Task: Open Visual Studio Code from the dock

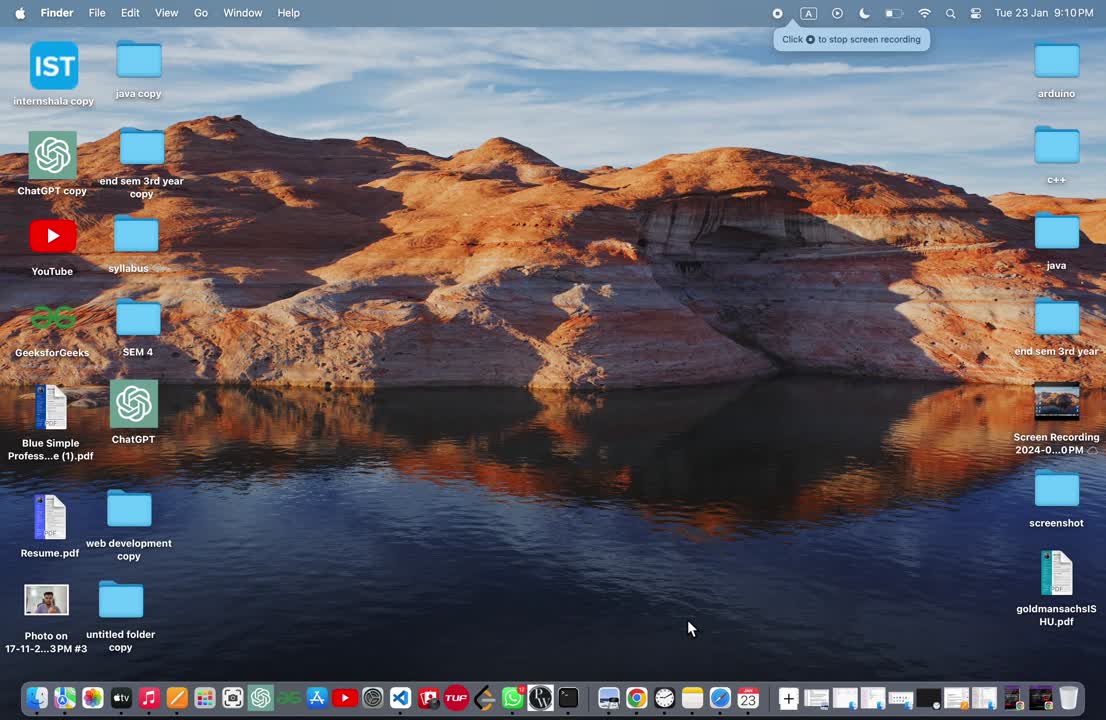Action: coord(400,698)
